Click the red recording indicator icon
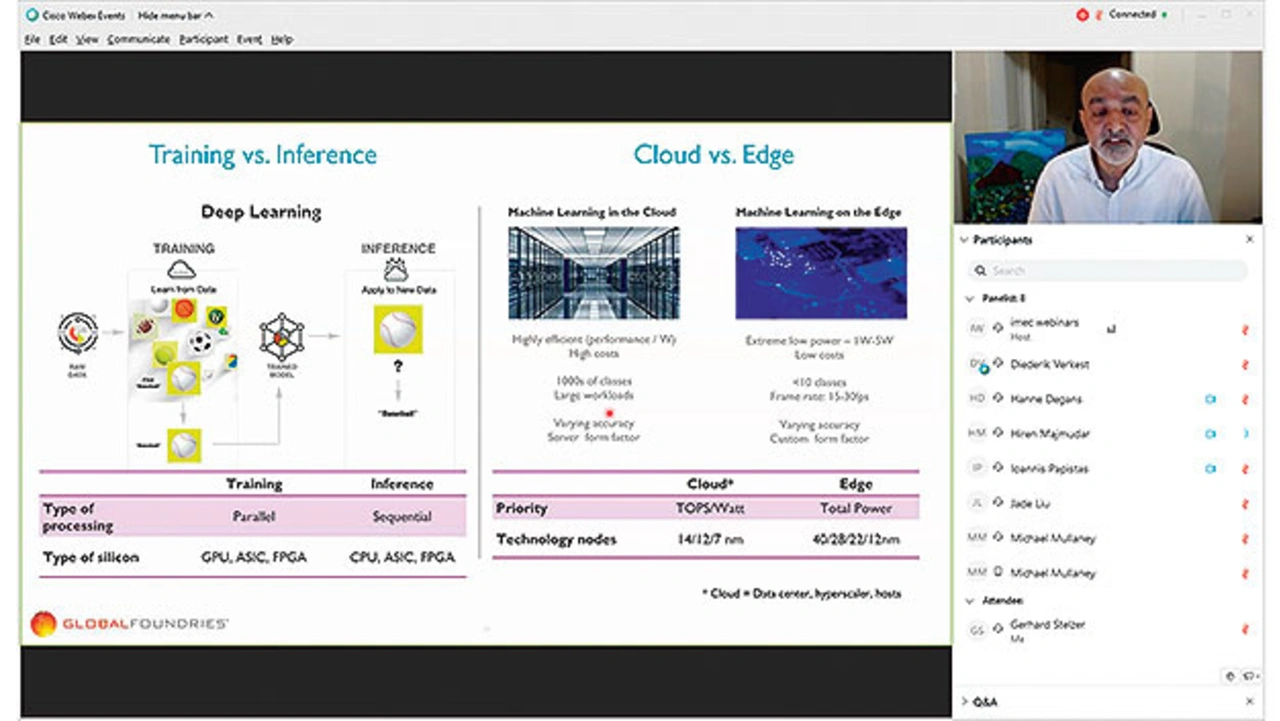This screenshot has height=721, width=1280. [x=1081, y=15]
